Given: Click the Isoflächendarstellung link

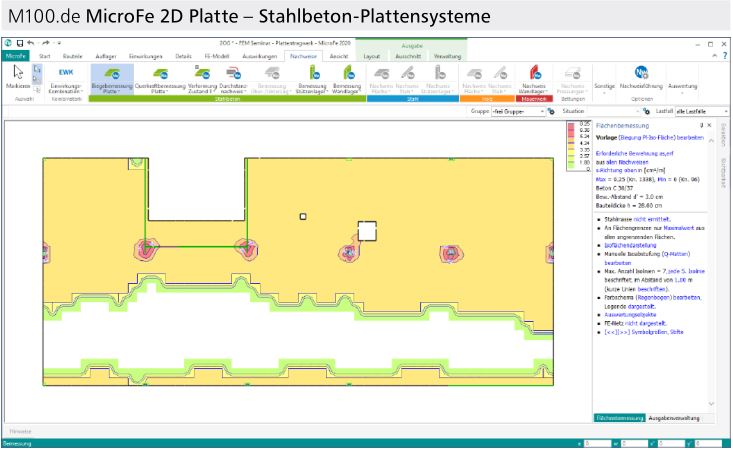Looking at the screenshot, I should (630, 245).
